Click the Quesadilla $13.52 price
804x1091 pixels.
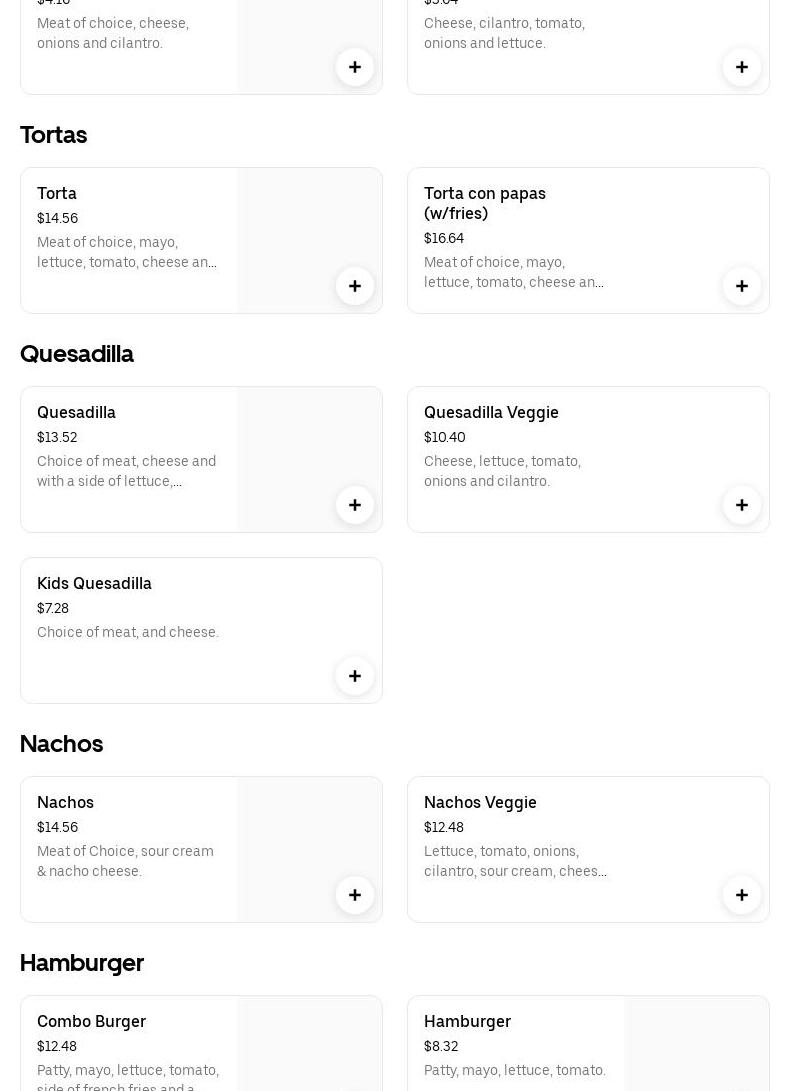pos(57,437)
